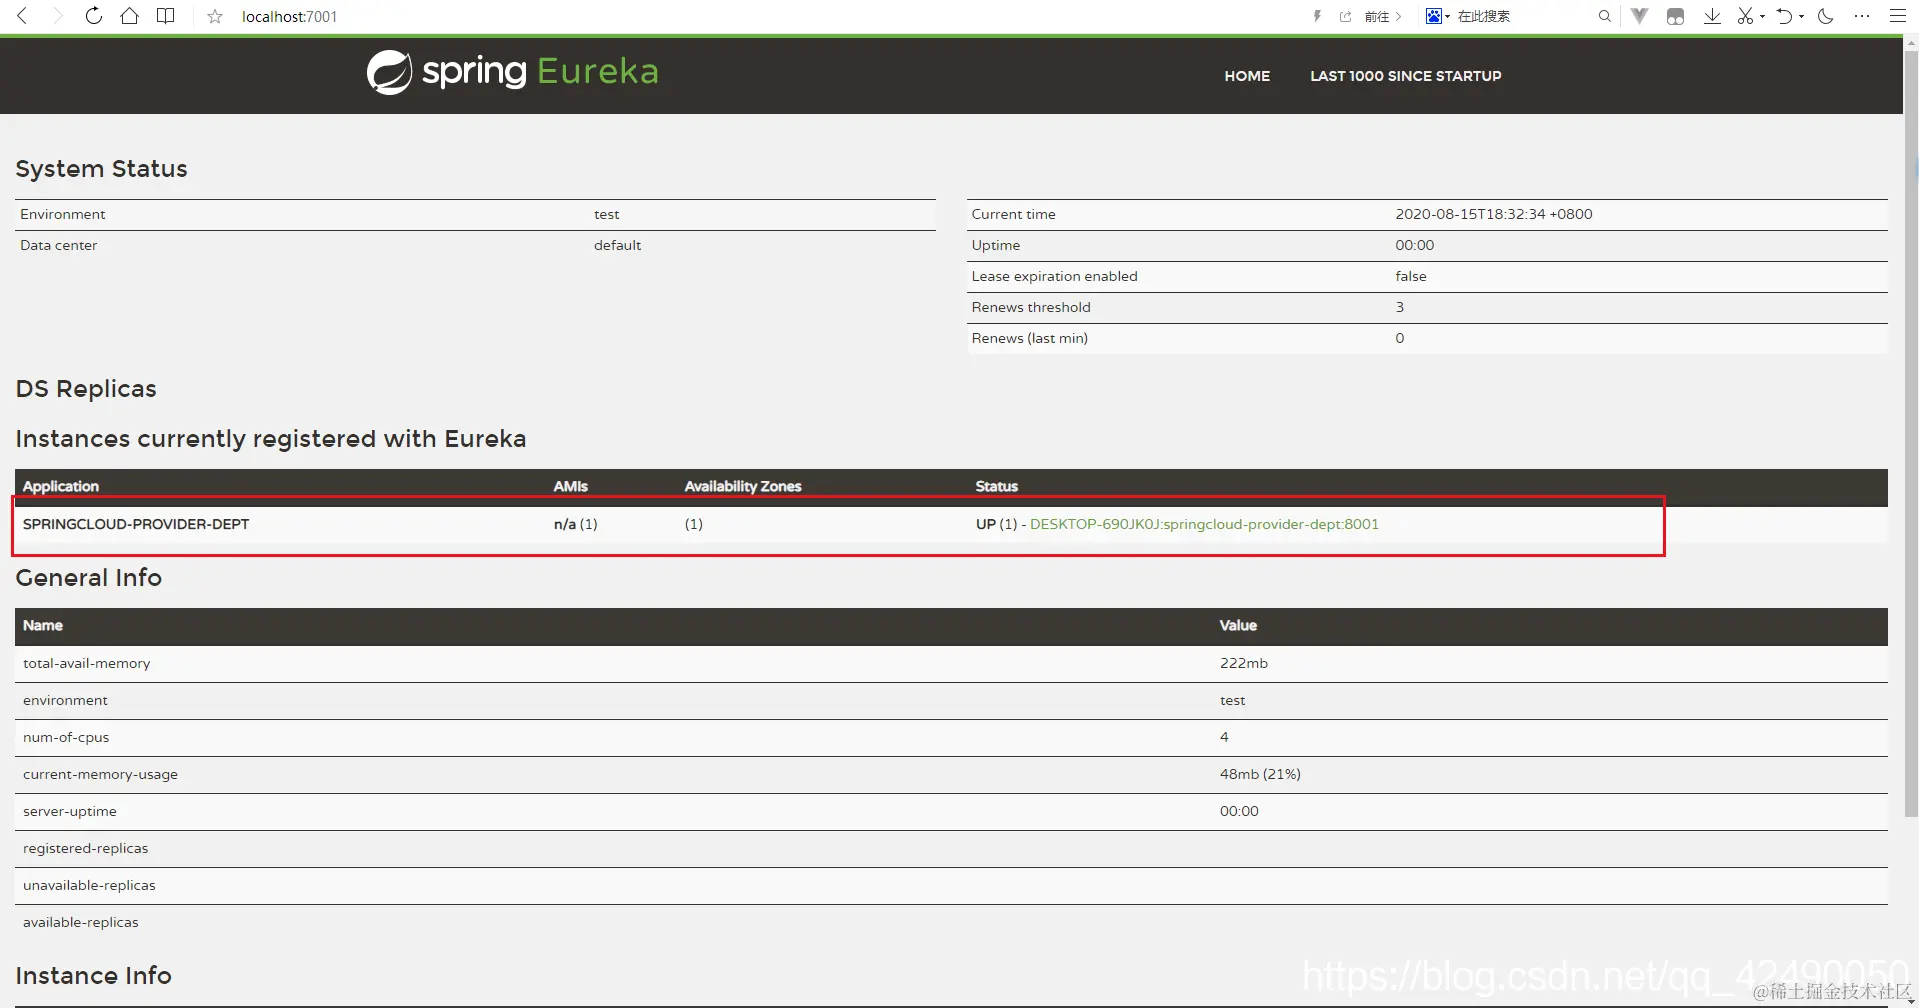Open the hamburger main menu icon

(1897, 16)
